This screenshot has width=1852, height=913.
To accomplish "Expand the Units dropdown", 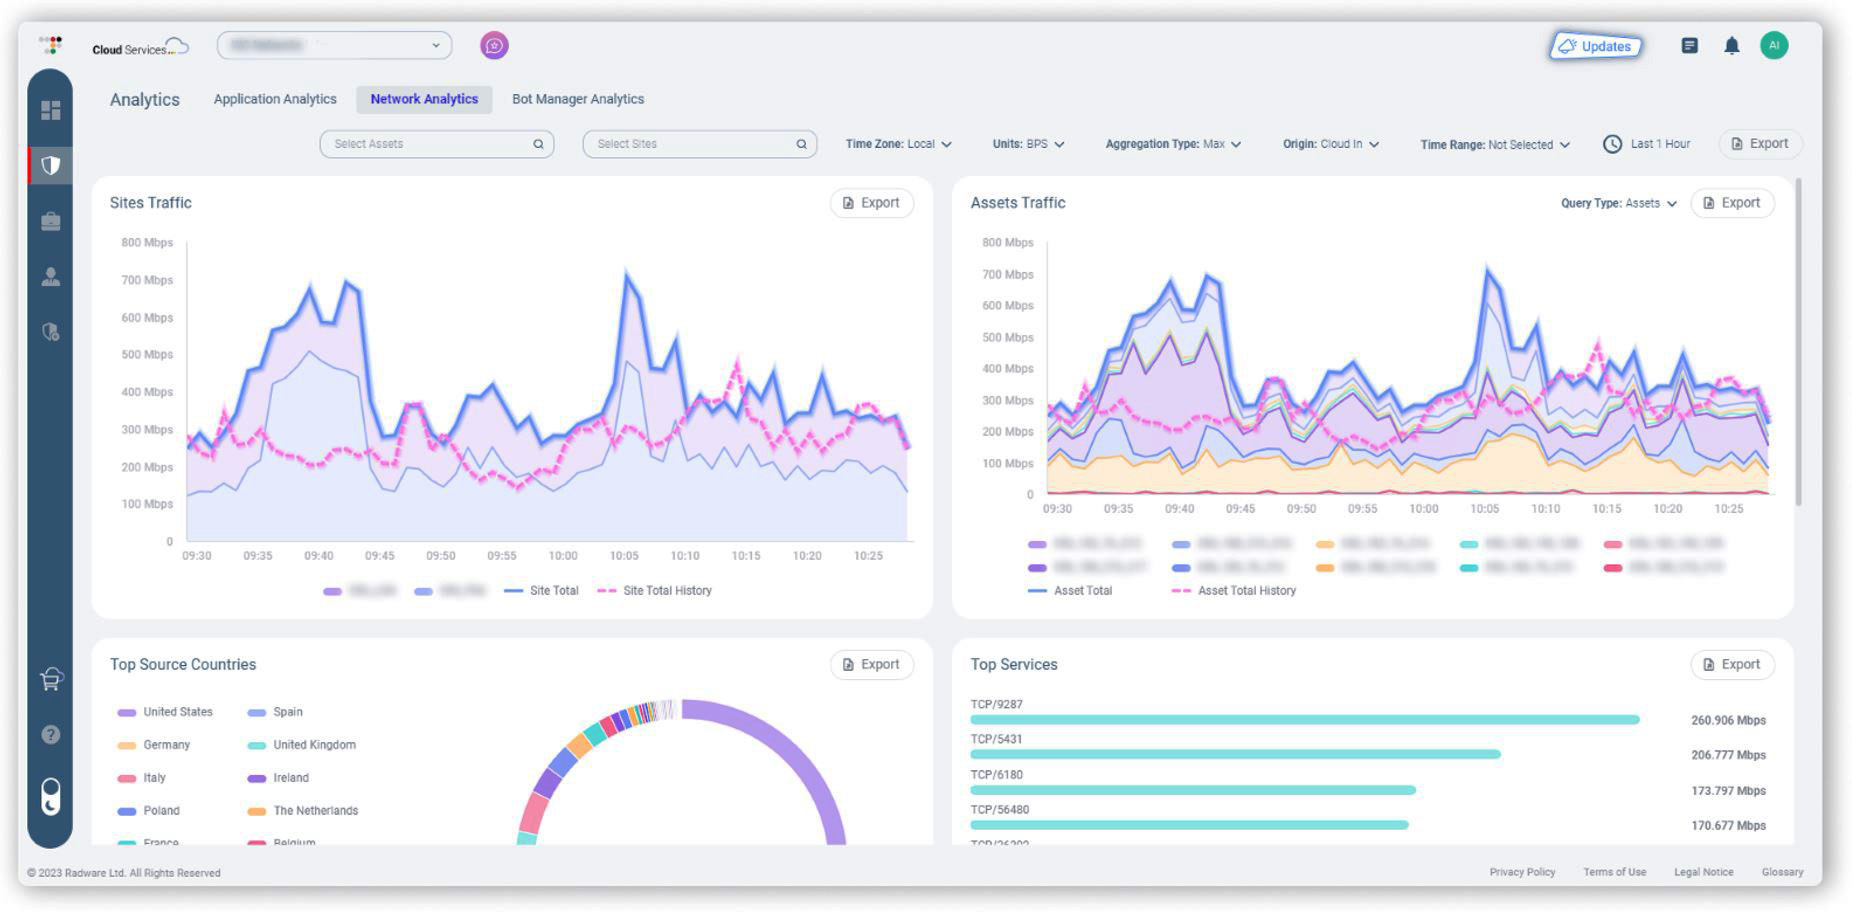I will (1028, 144).
